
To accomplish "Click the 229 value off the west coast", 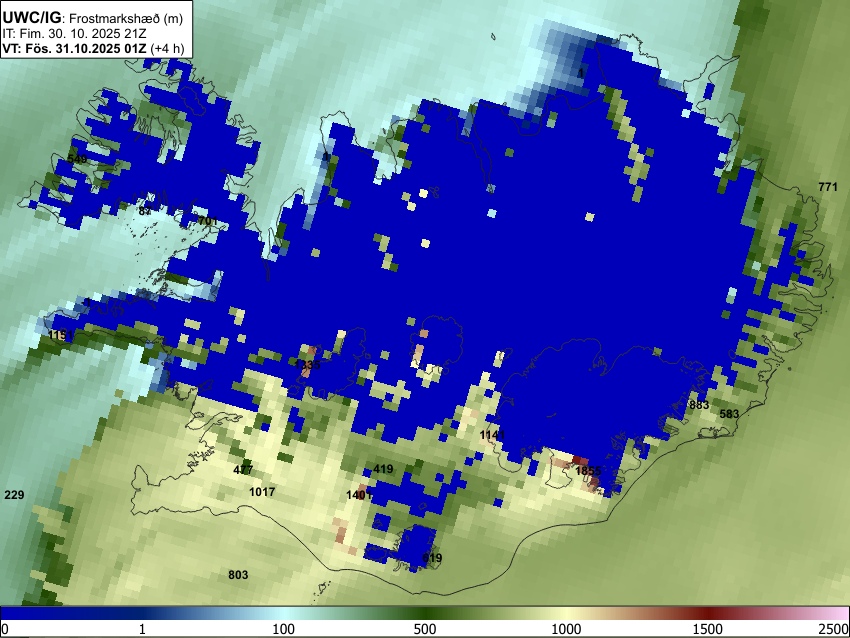I will (x=14, y=494).
